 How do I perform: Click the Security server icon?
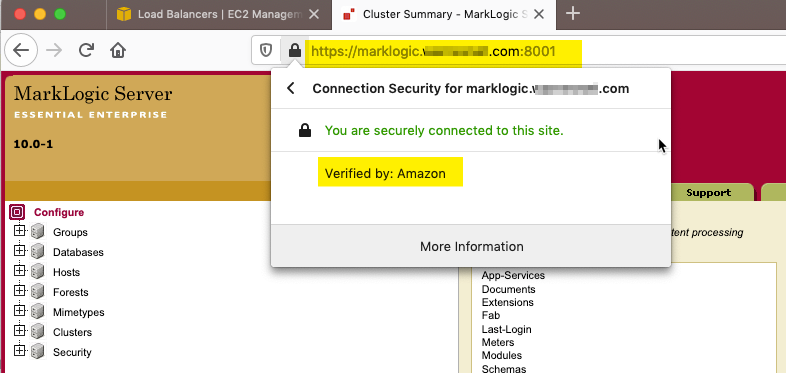pos(37,352)
